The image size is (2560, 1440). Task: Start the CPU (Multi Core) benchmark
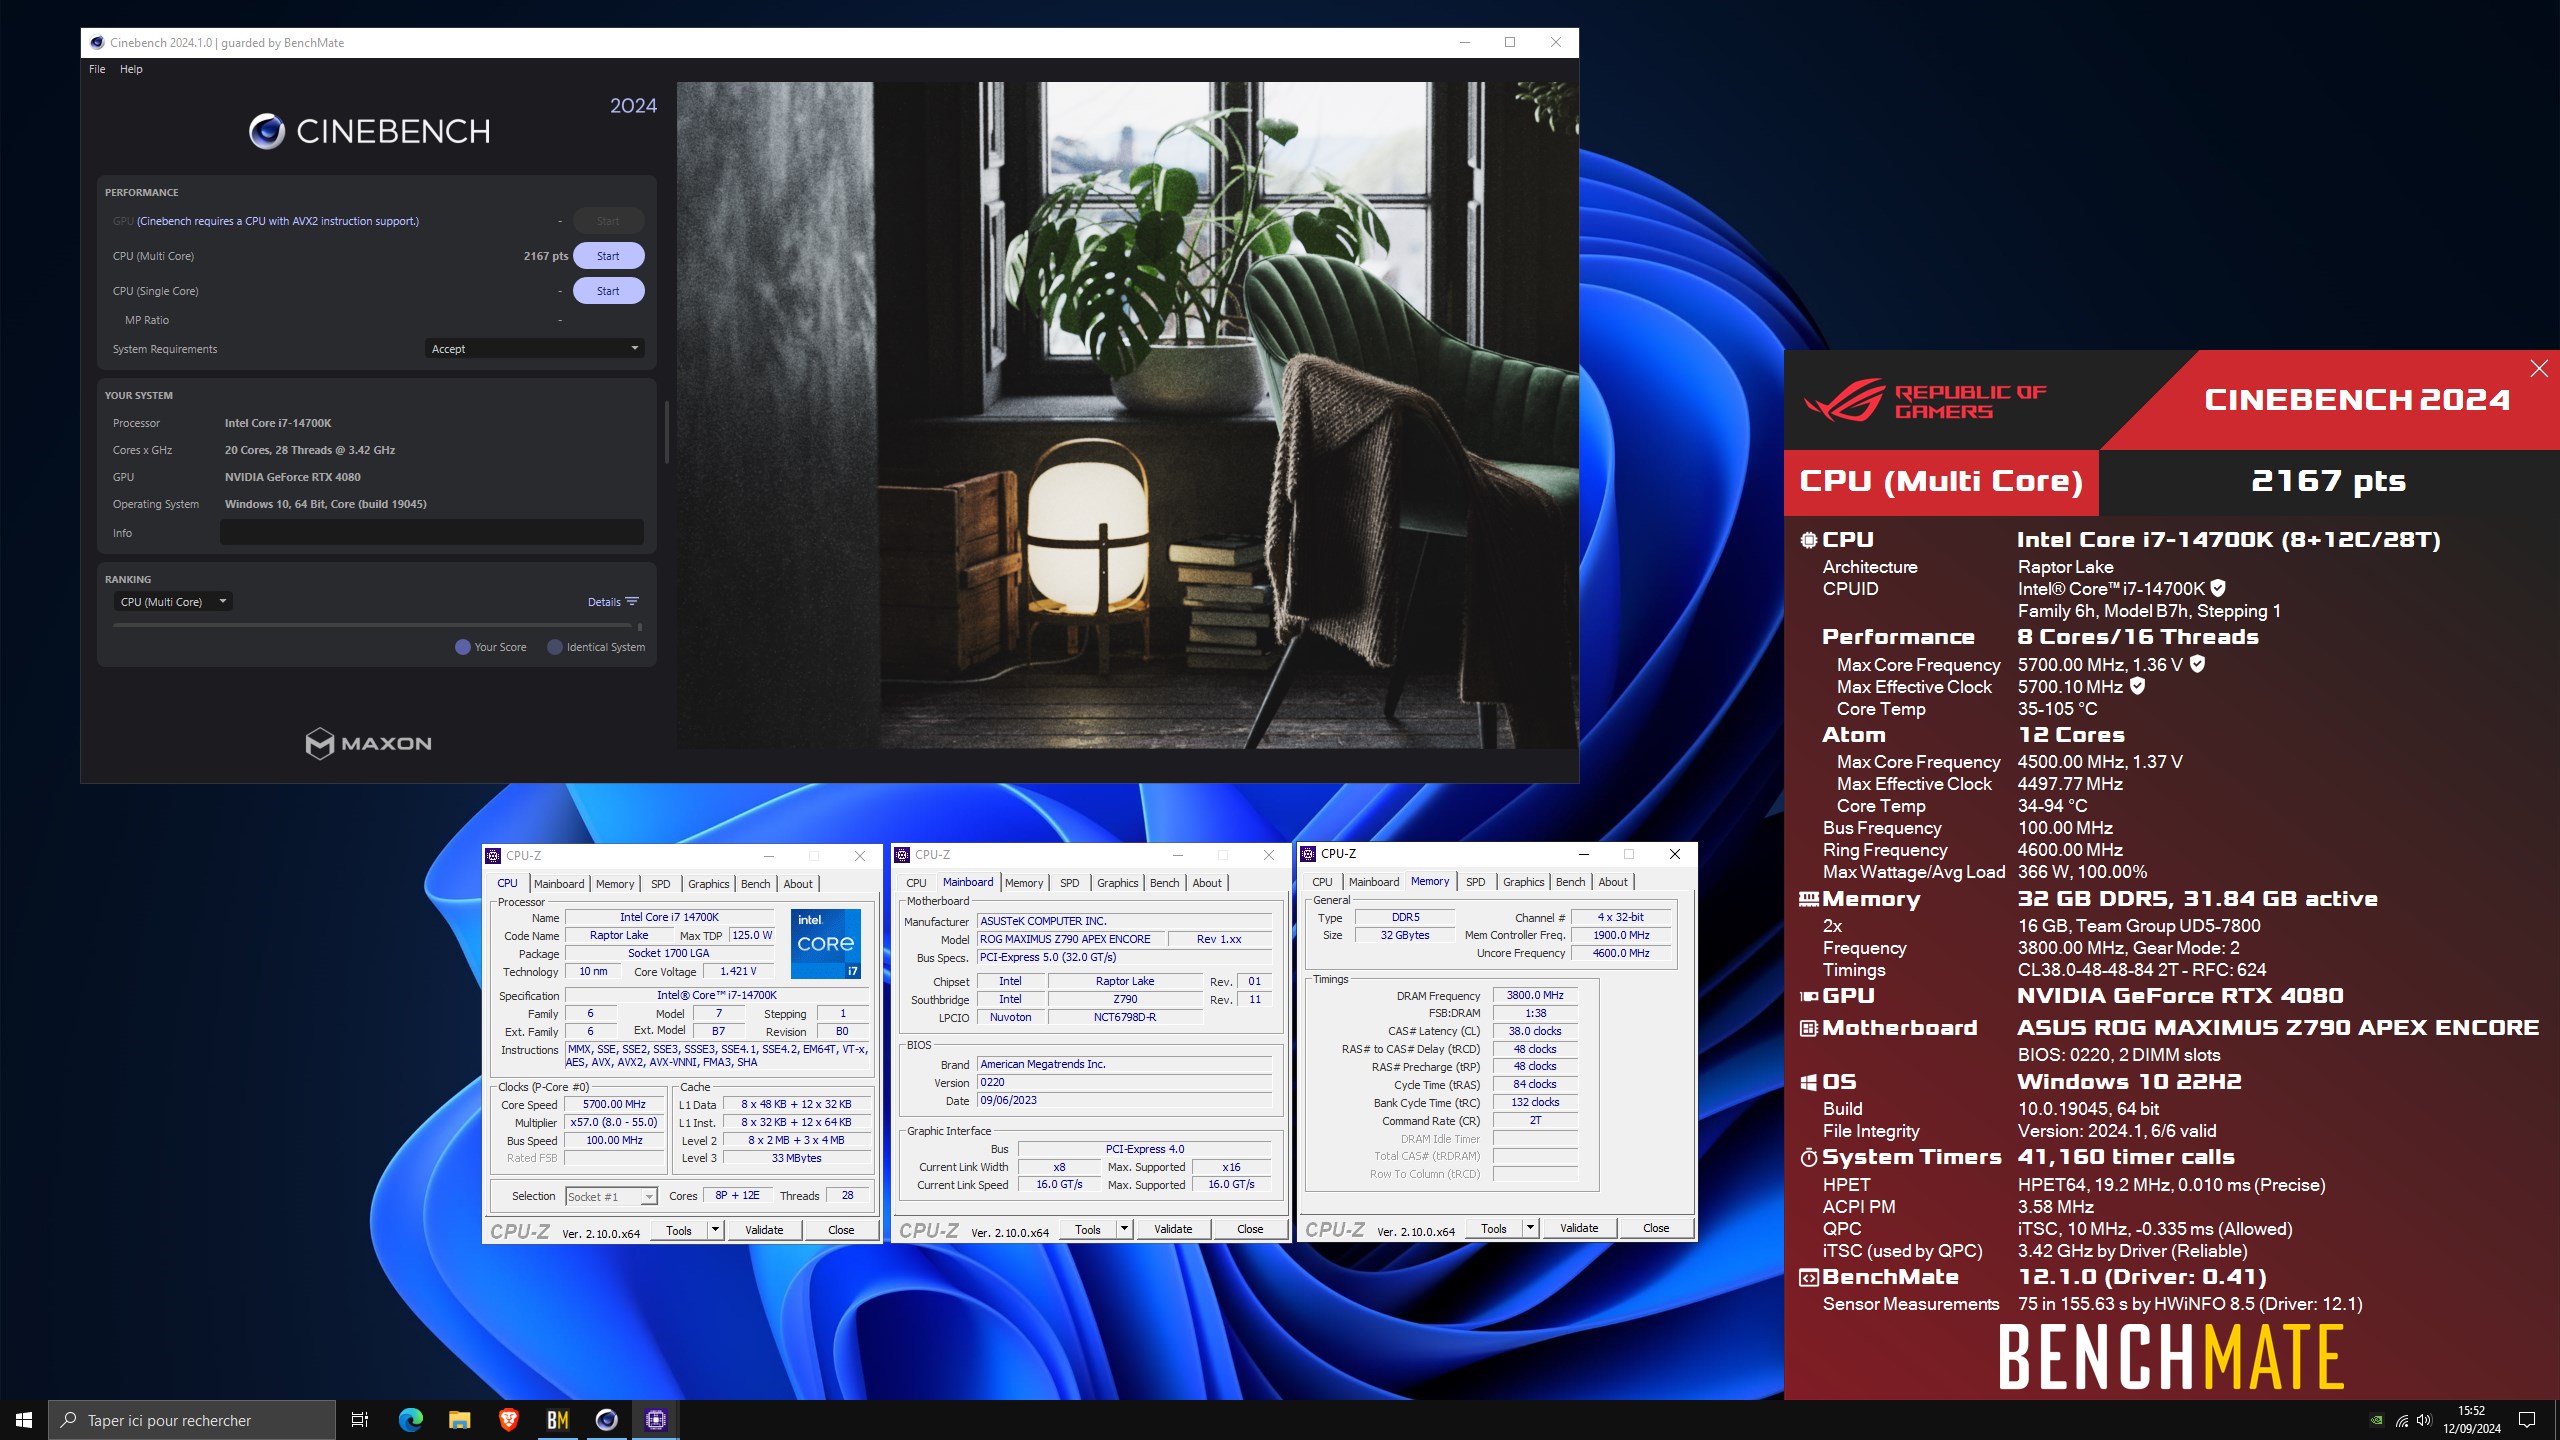[608, 256]
